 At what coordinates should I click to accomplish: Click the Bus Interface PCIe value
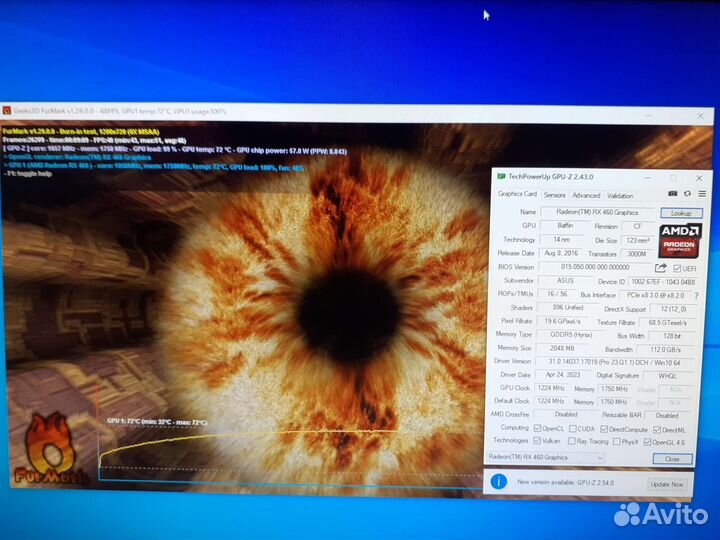pos(655,295)
